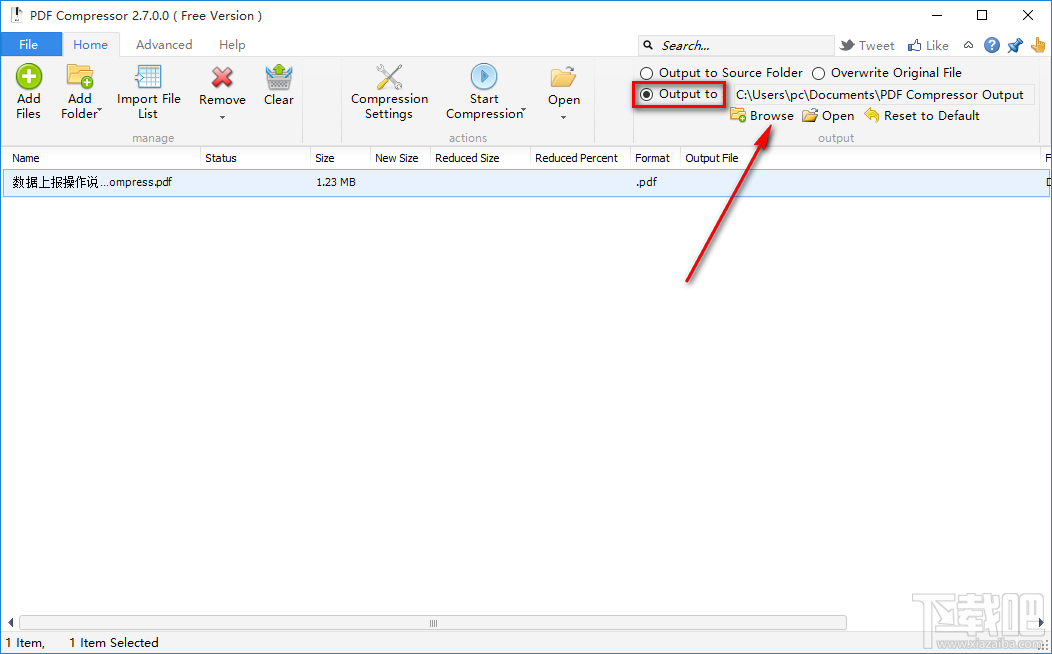Image resolution: width=1052 pixels, height=654 pixels.
Task: Select the file row ending in ompress.pdf
Action: pos(526,182)
